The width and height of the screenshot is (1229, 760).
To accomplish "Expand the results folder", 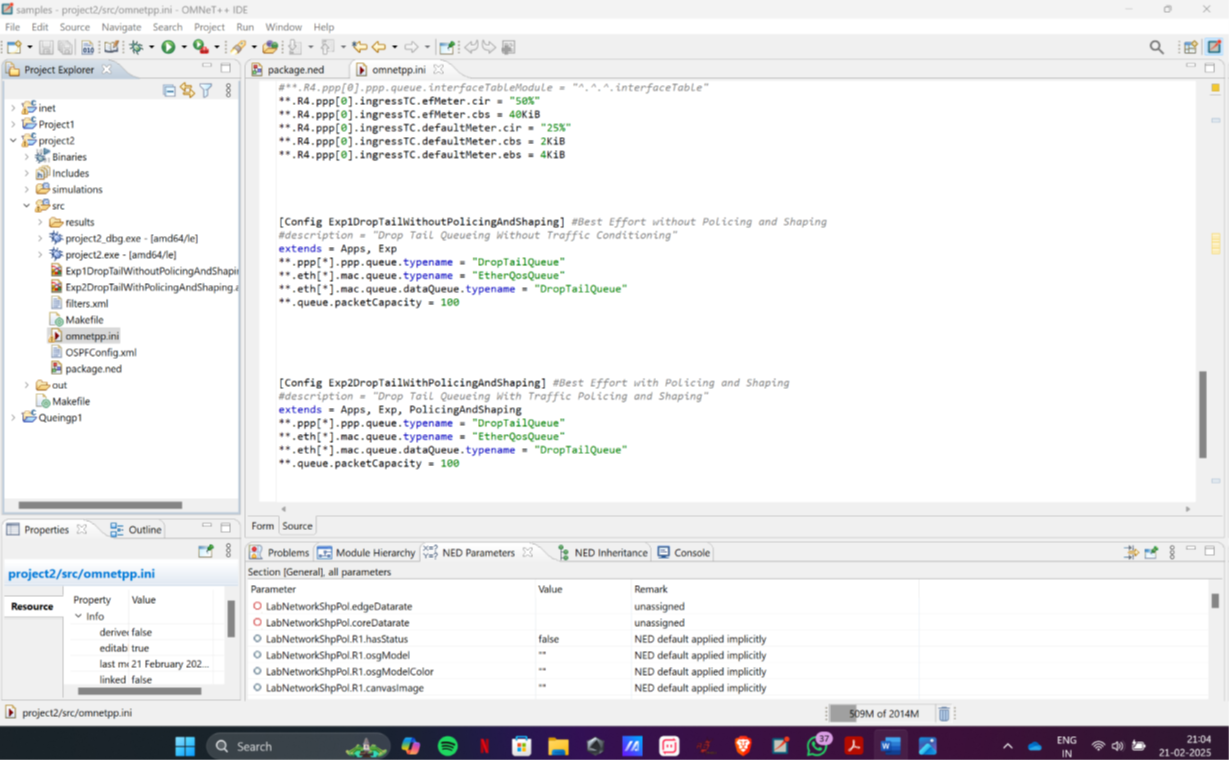I will pos(40,222).
